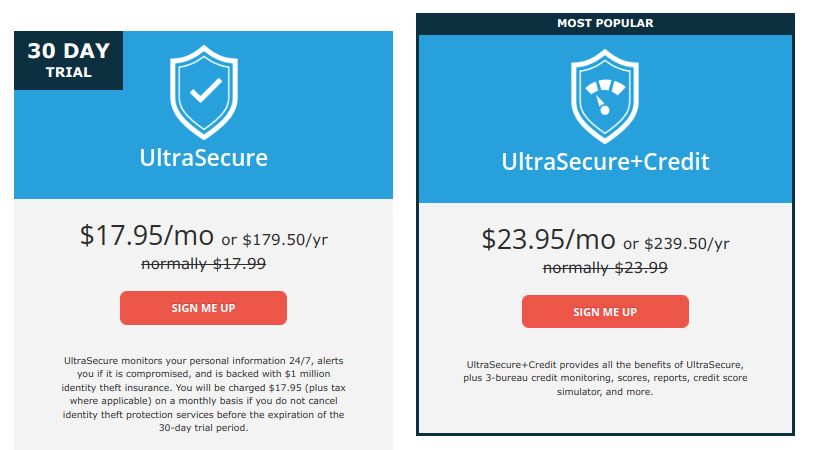This screenshot has width=813, height=450.
Task: Click the MOST POPULAR banner
Action: pyautogui.click(x=605, y=23)
